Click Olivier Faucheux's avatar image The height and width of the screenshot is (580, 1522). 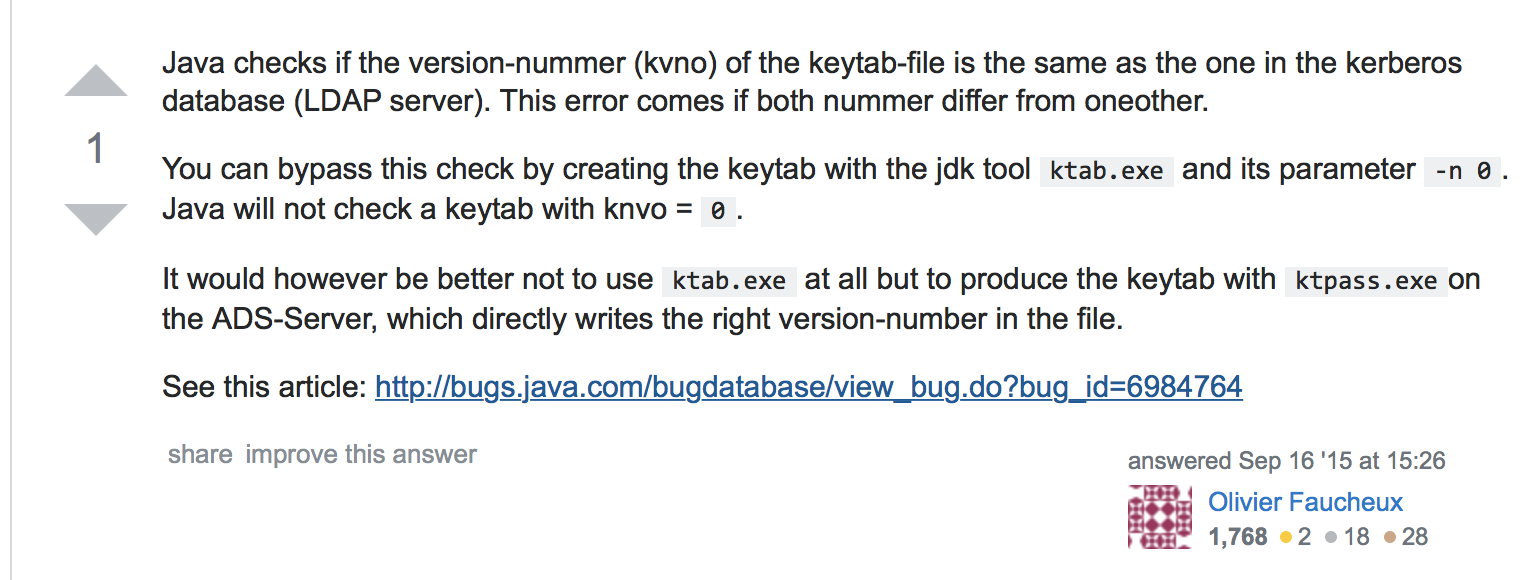[1160, 517]
